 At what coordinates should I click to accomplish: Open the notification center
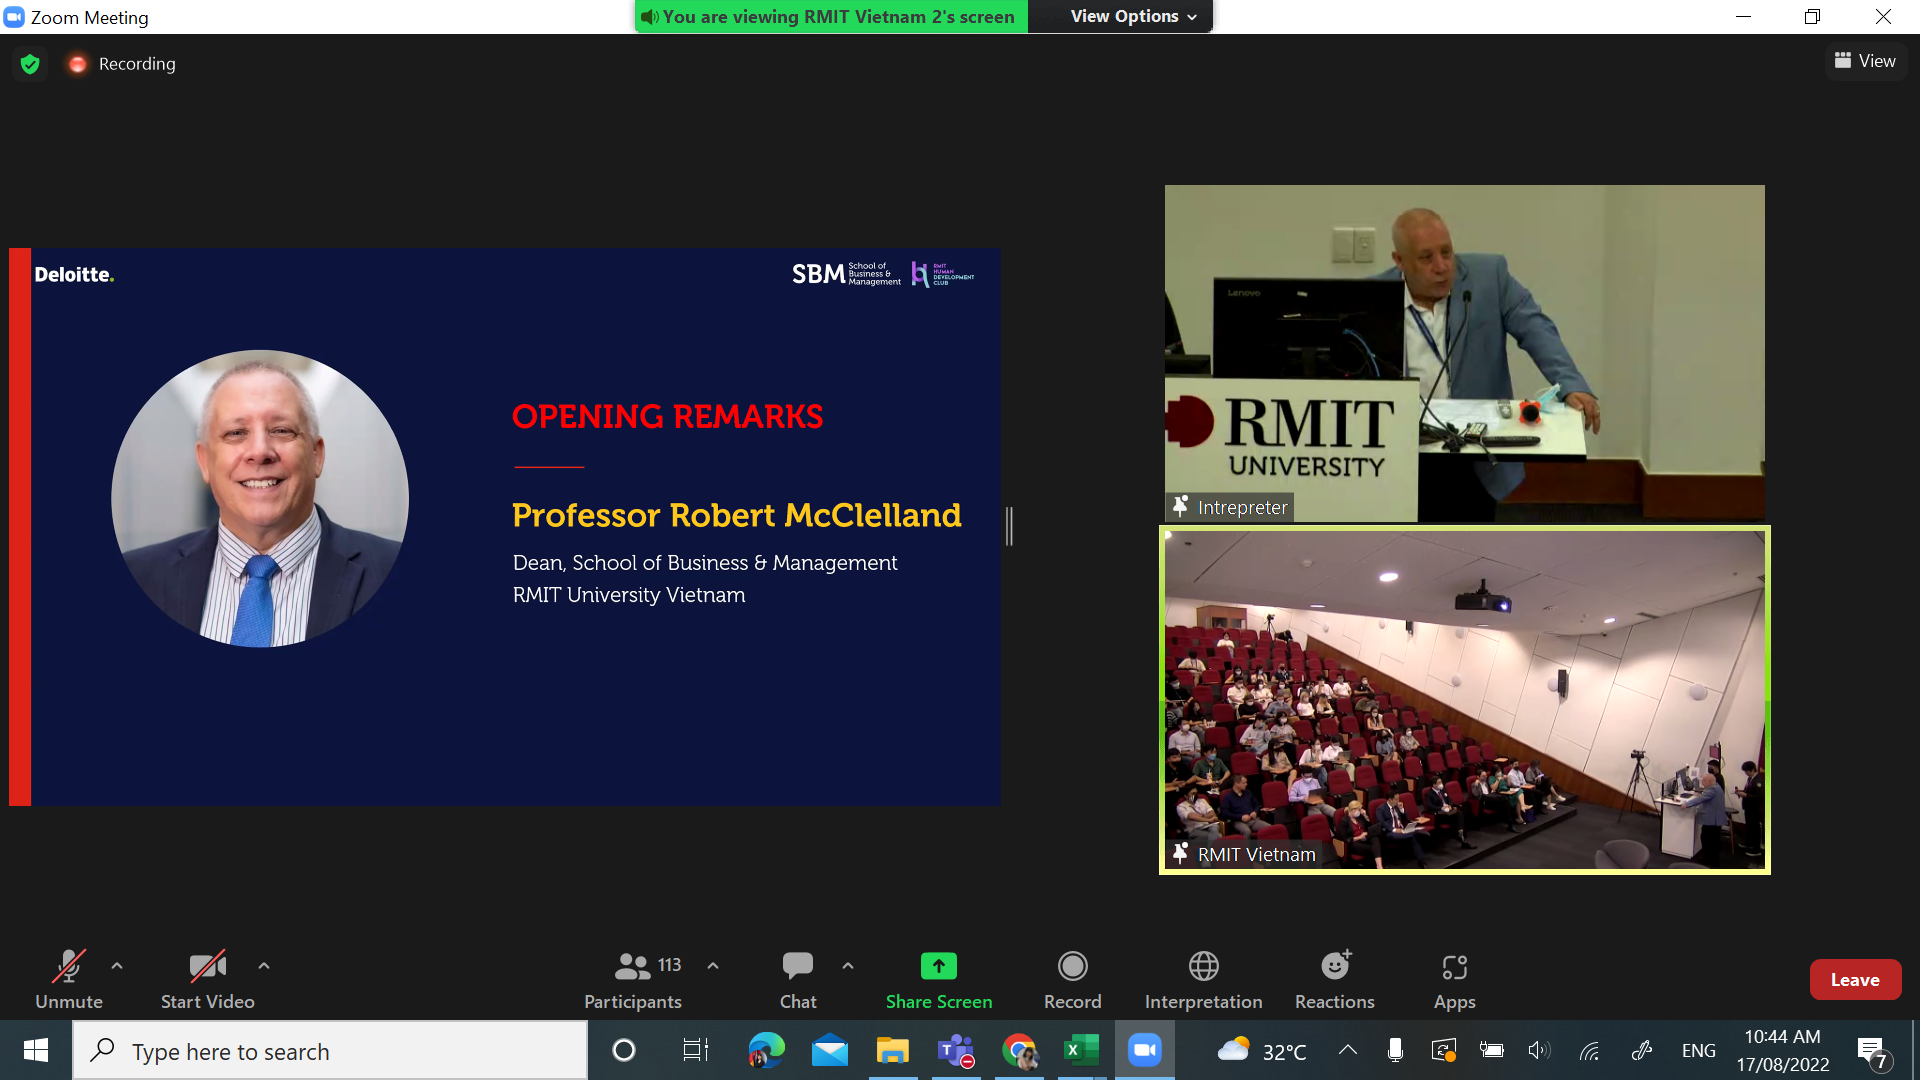coord(1872,1051)
